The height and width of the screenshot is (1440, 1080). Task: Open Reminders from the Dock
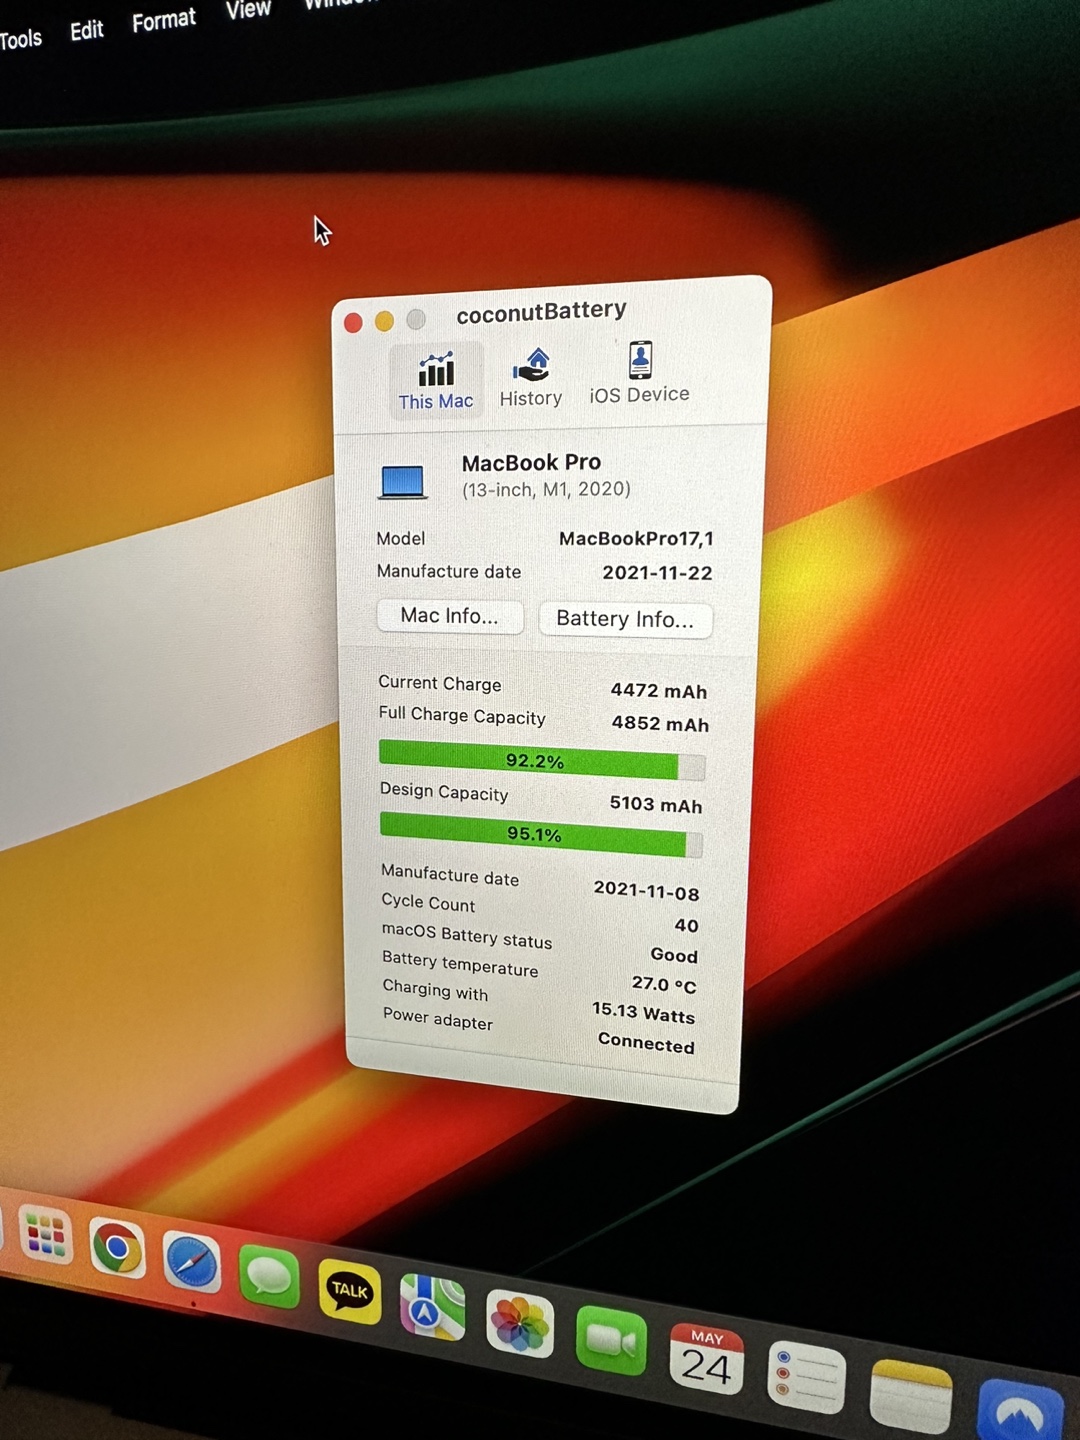pyautogui.click(x=806, y=1379)
